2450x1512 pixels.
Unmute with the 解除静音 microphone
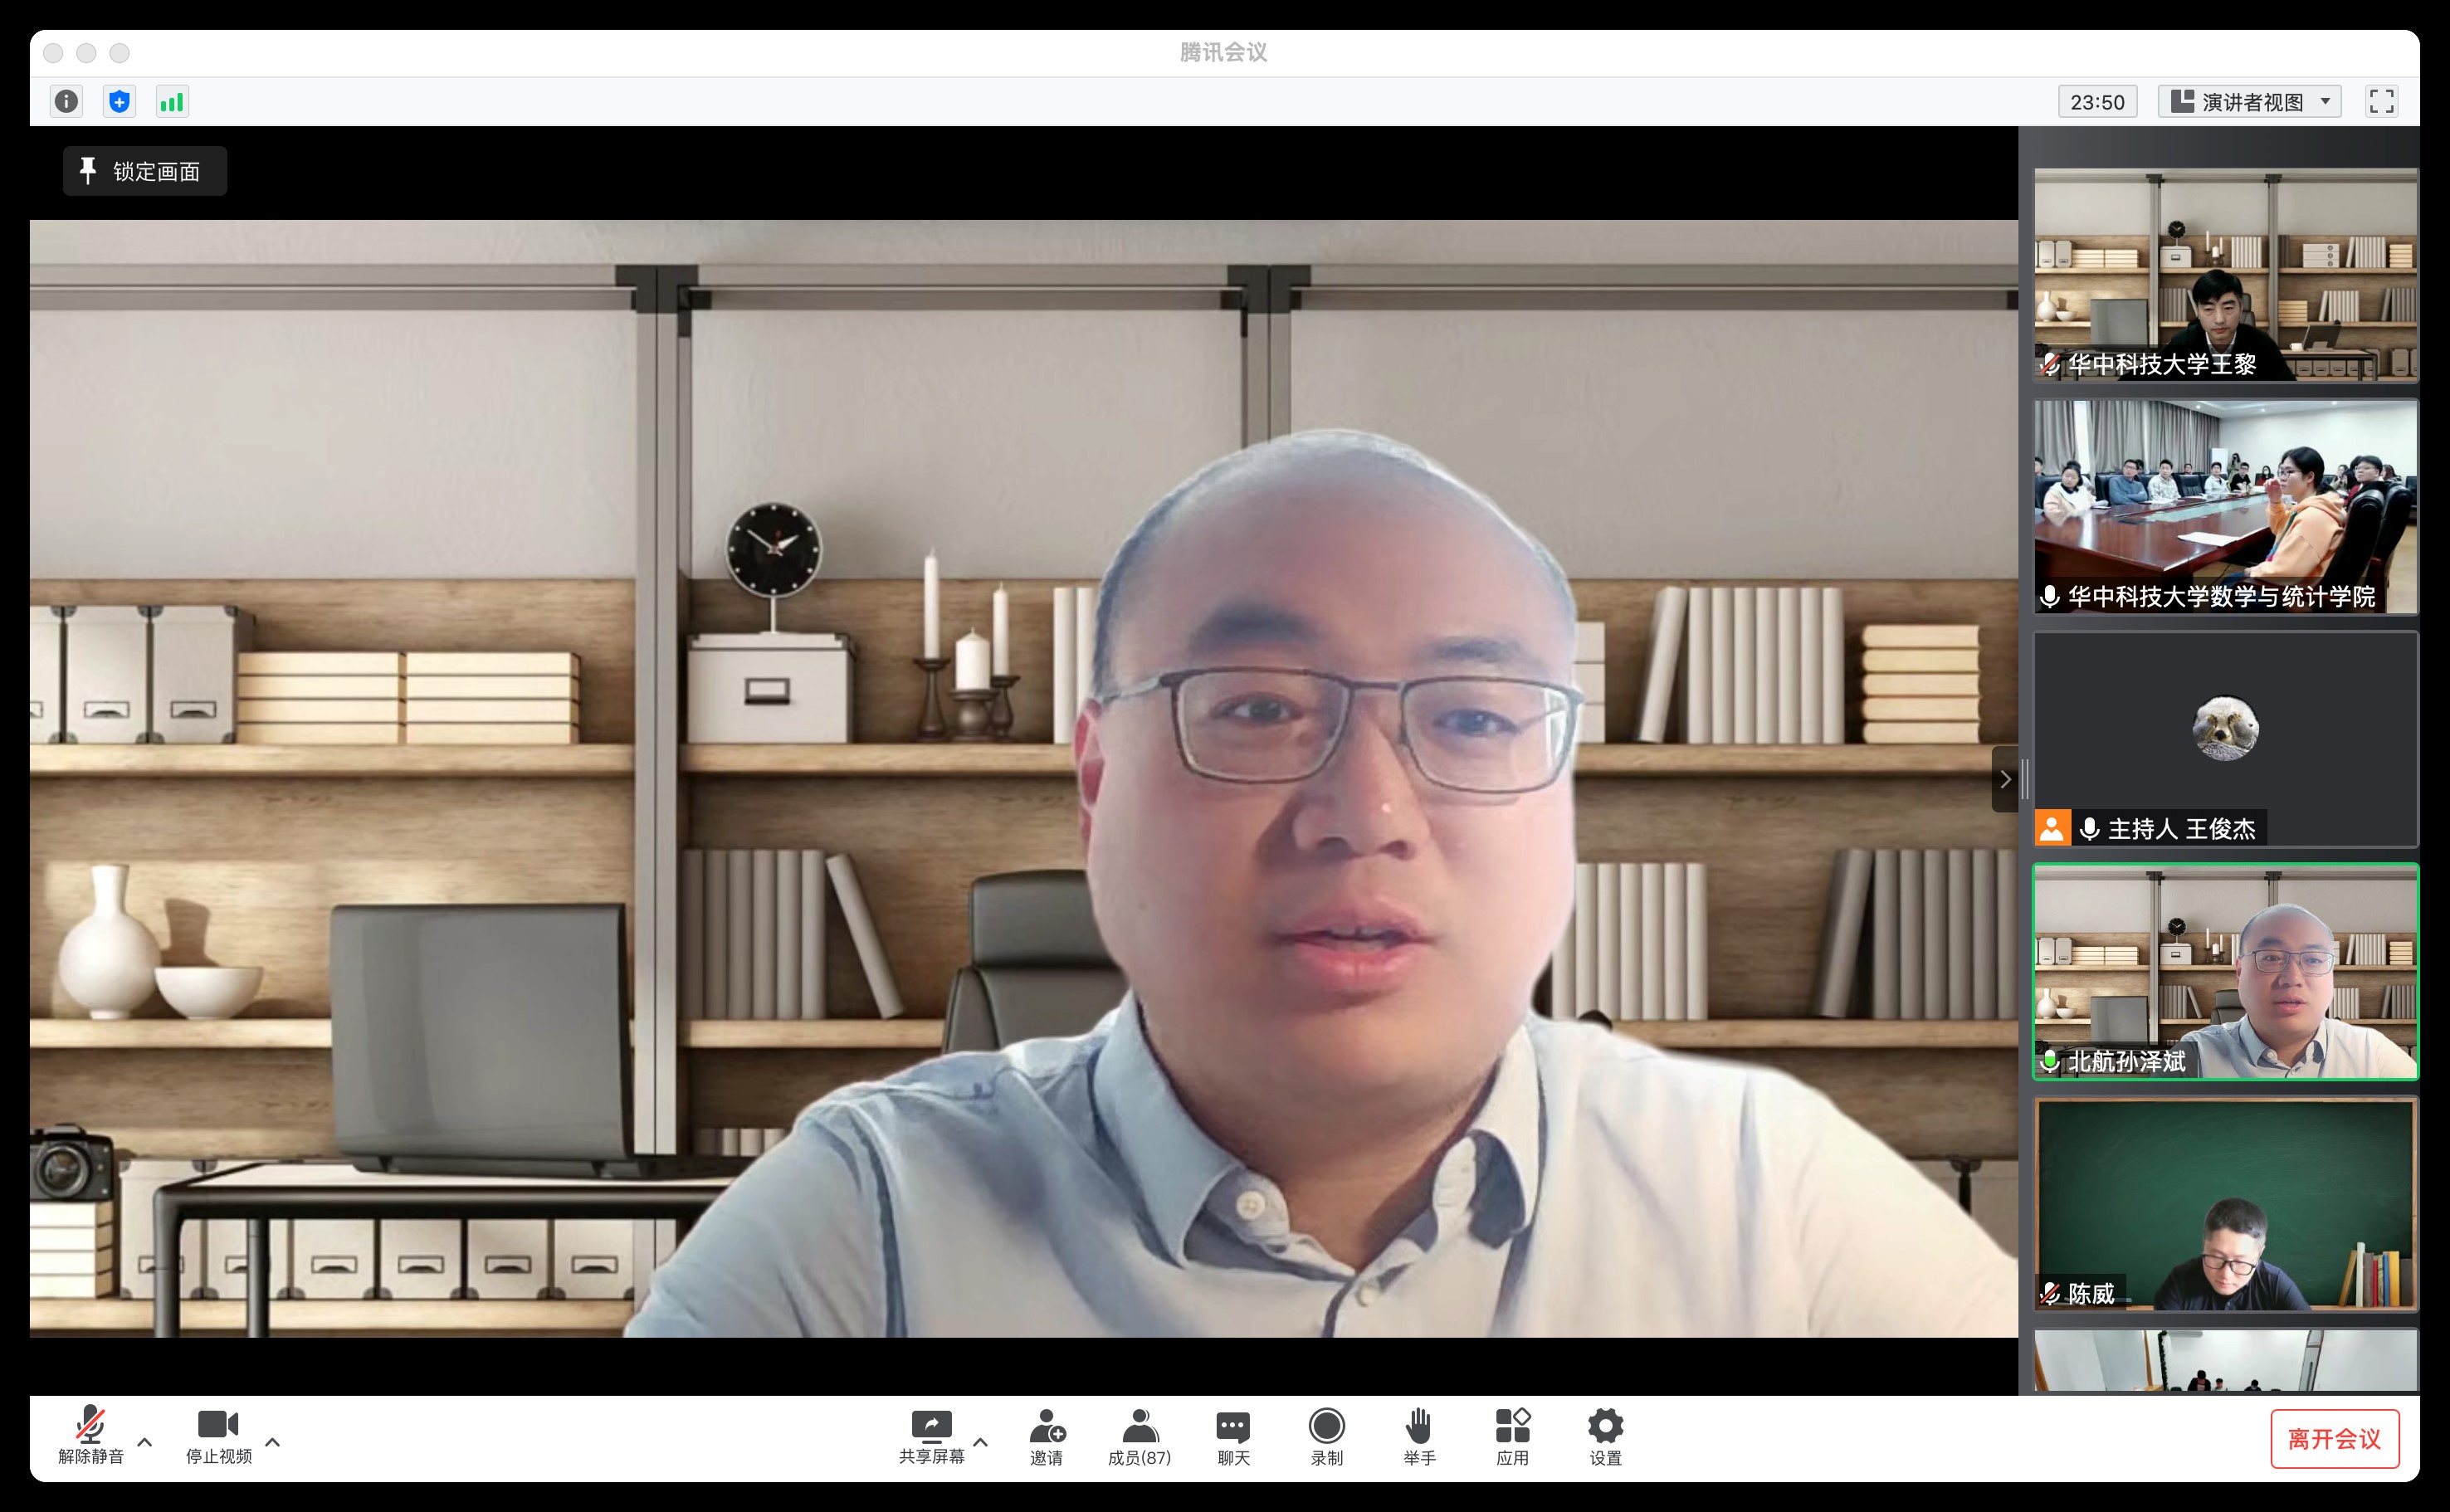(91, 1436)
